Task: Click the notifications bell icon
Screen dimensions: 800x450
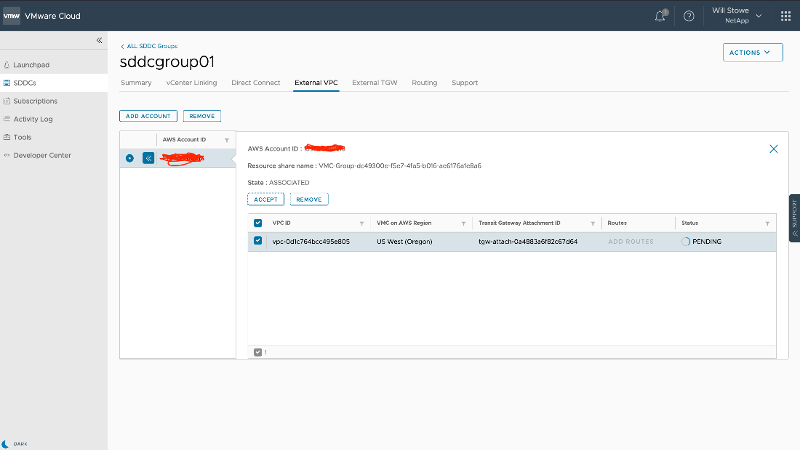Action: 661,16
